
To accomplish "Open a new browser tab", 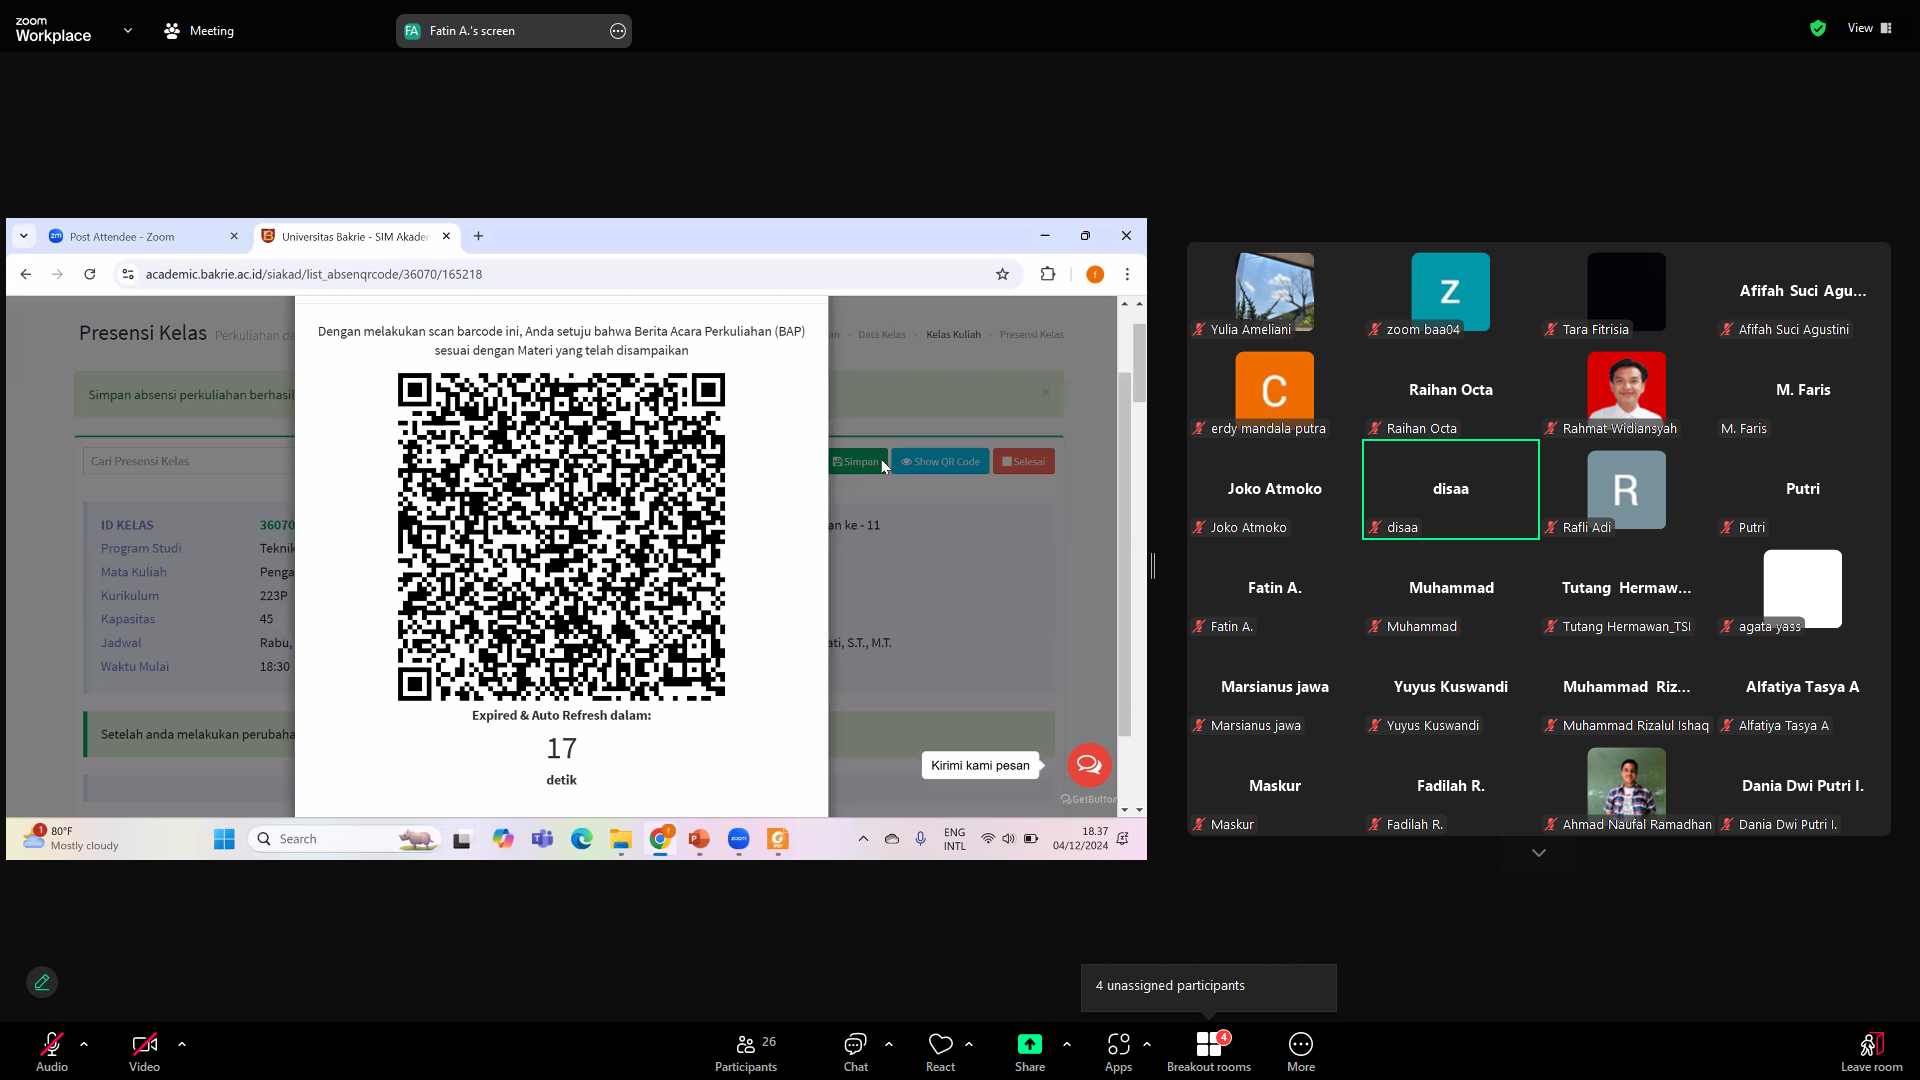I will tap(479, 237).
